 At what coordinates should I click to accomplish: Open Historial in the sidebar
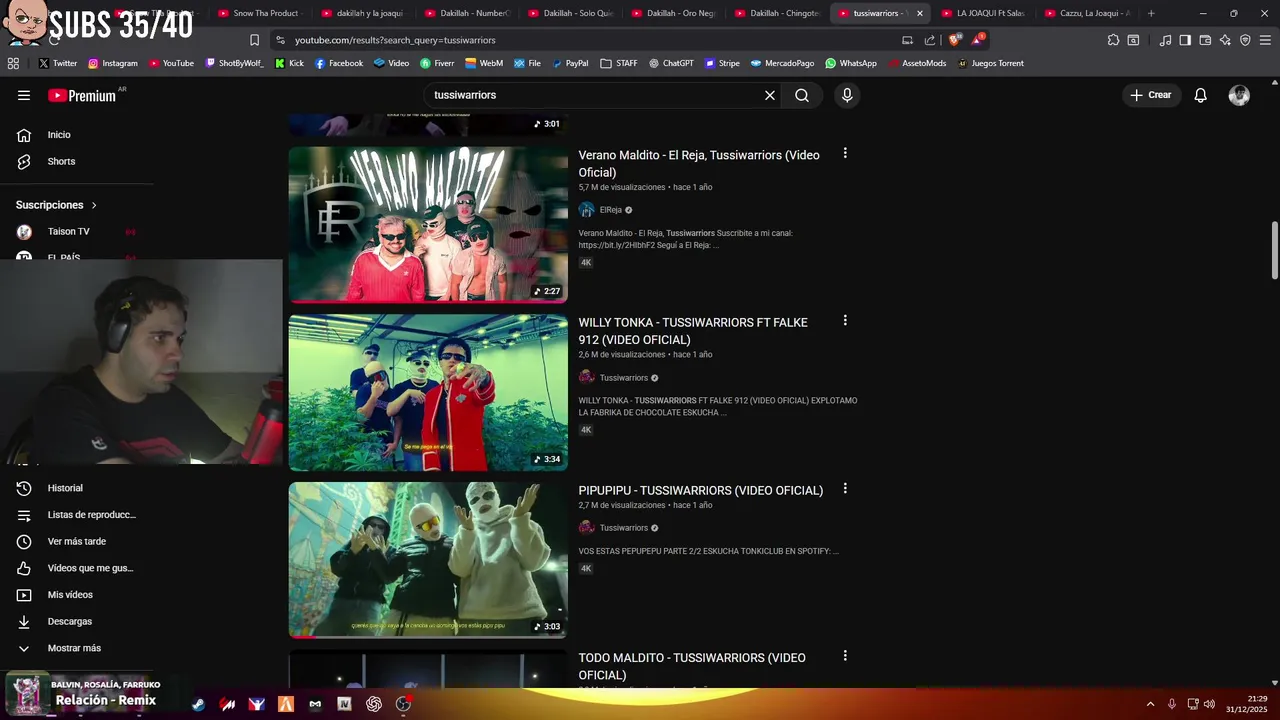click(x=65, y=488)
